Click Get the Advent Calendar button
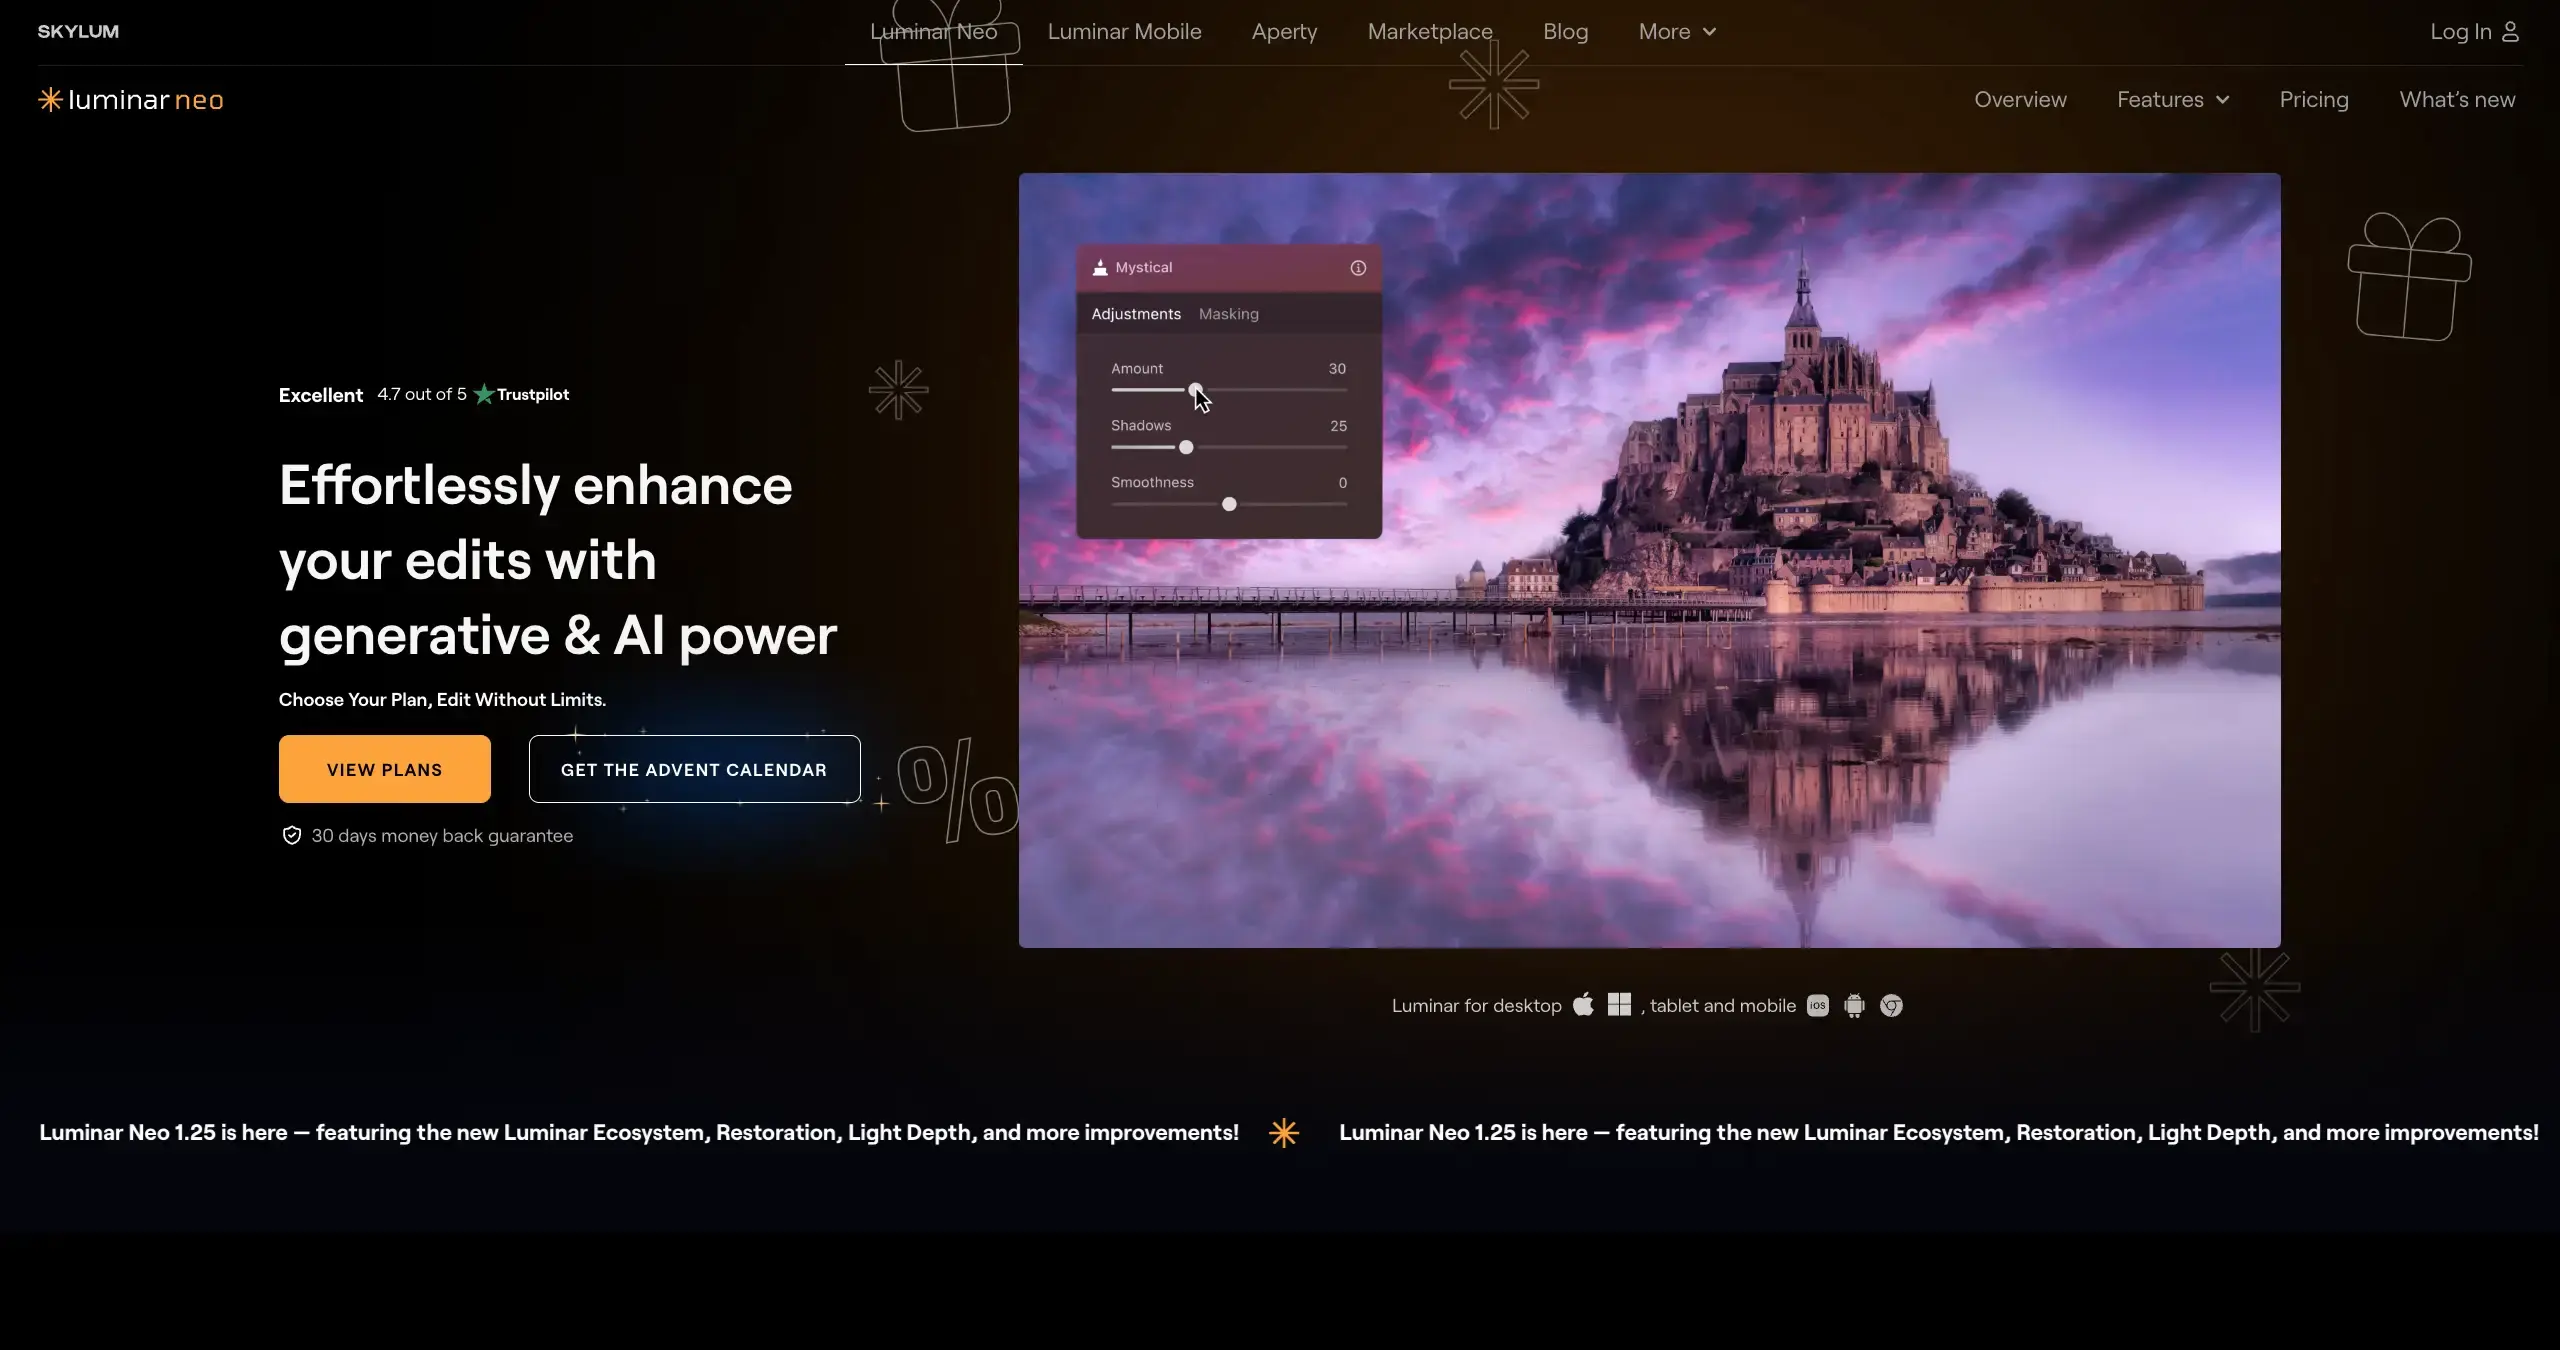 click(694, 769)
